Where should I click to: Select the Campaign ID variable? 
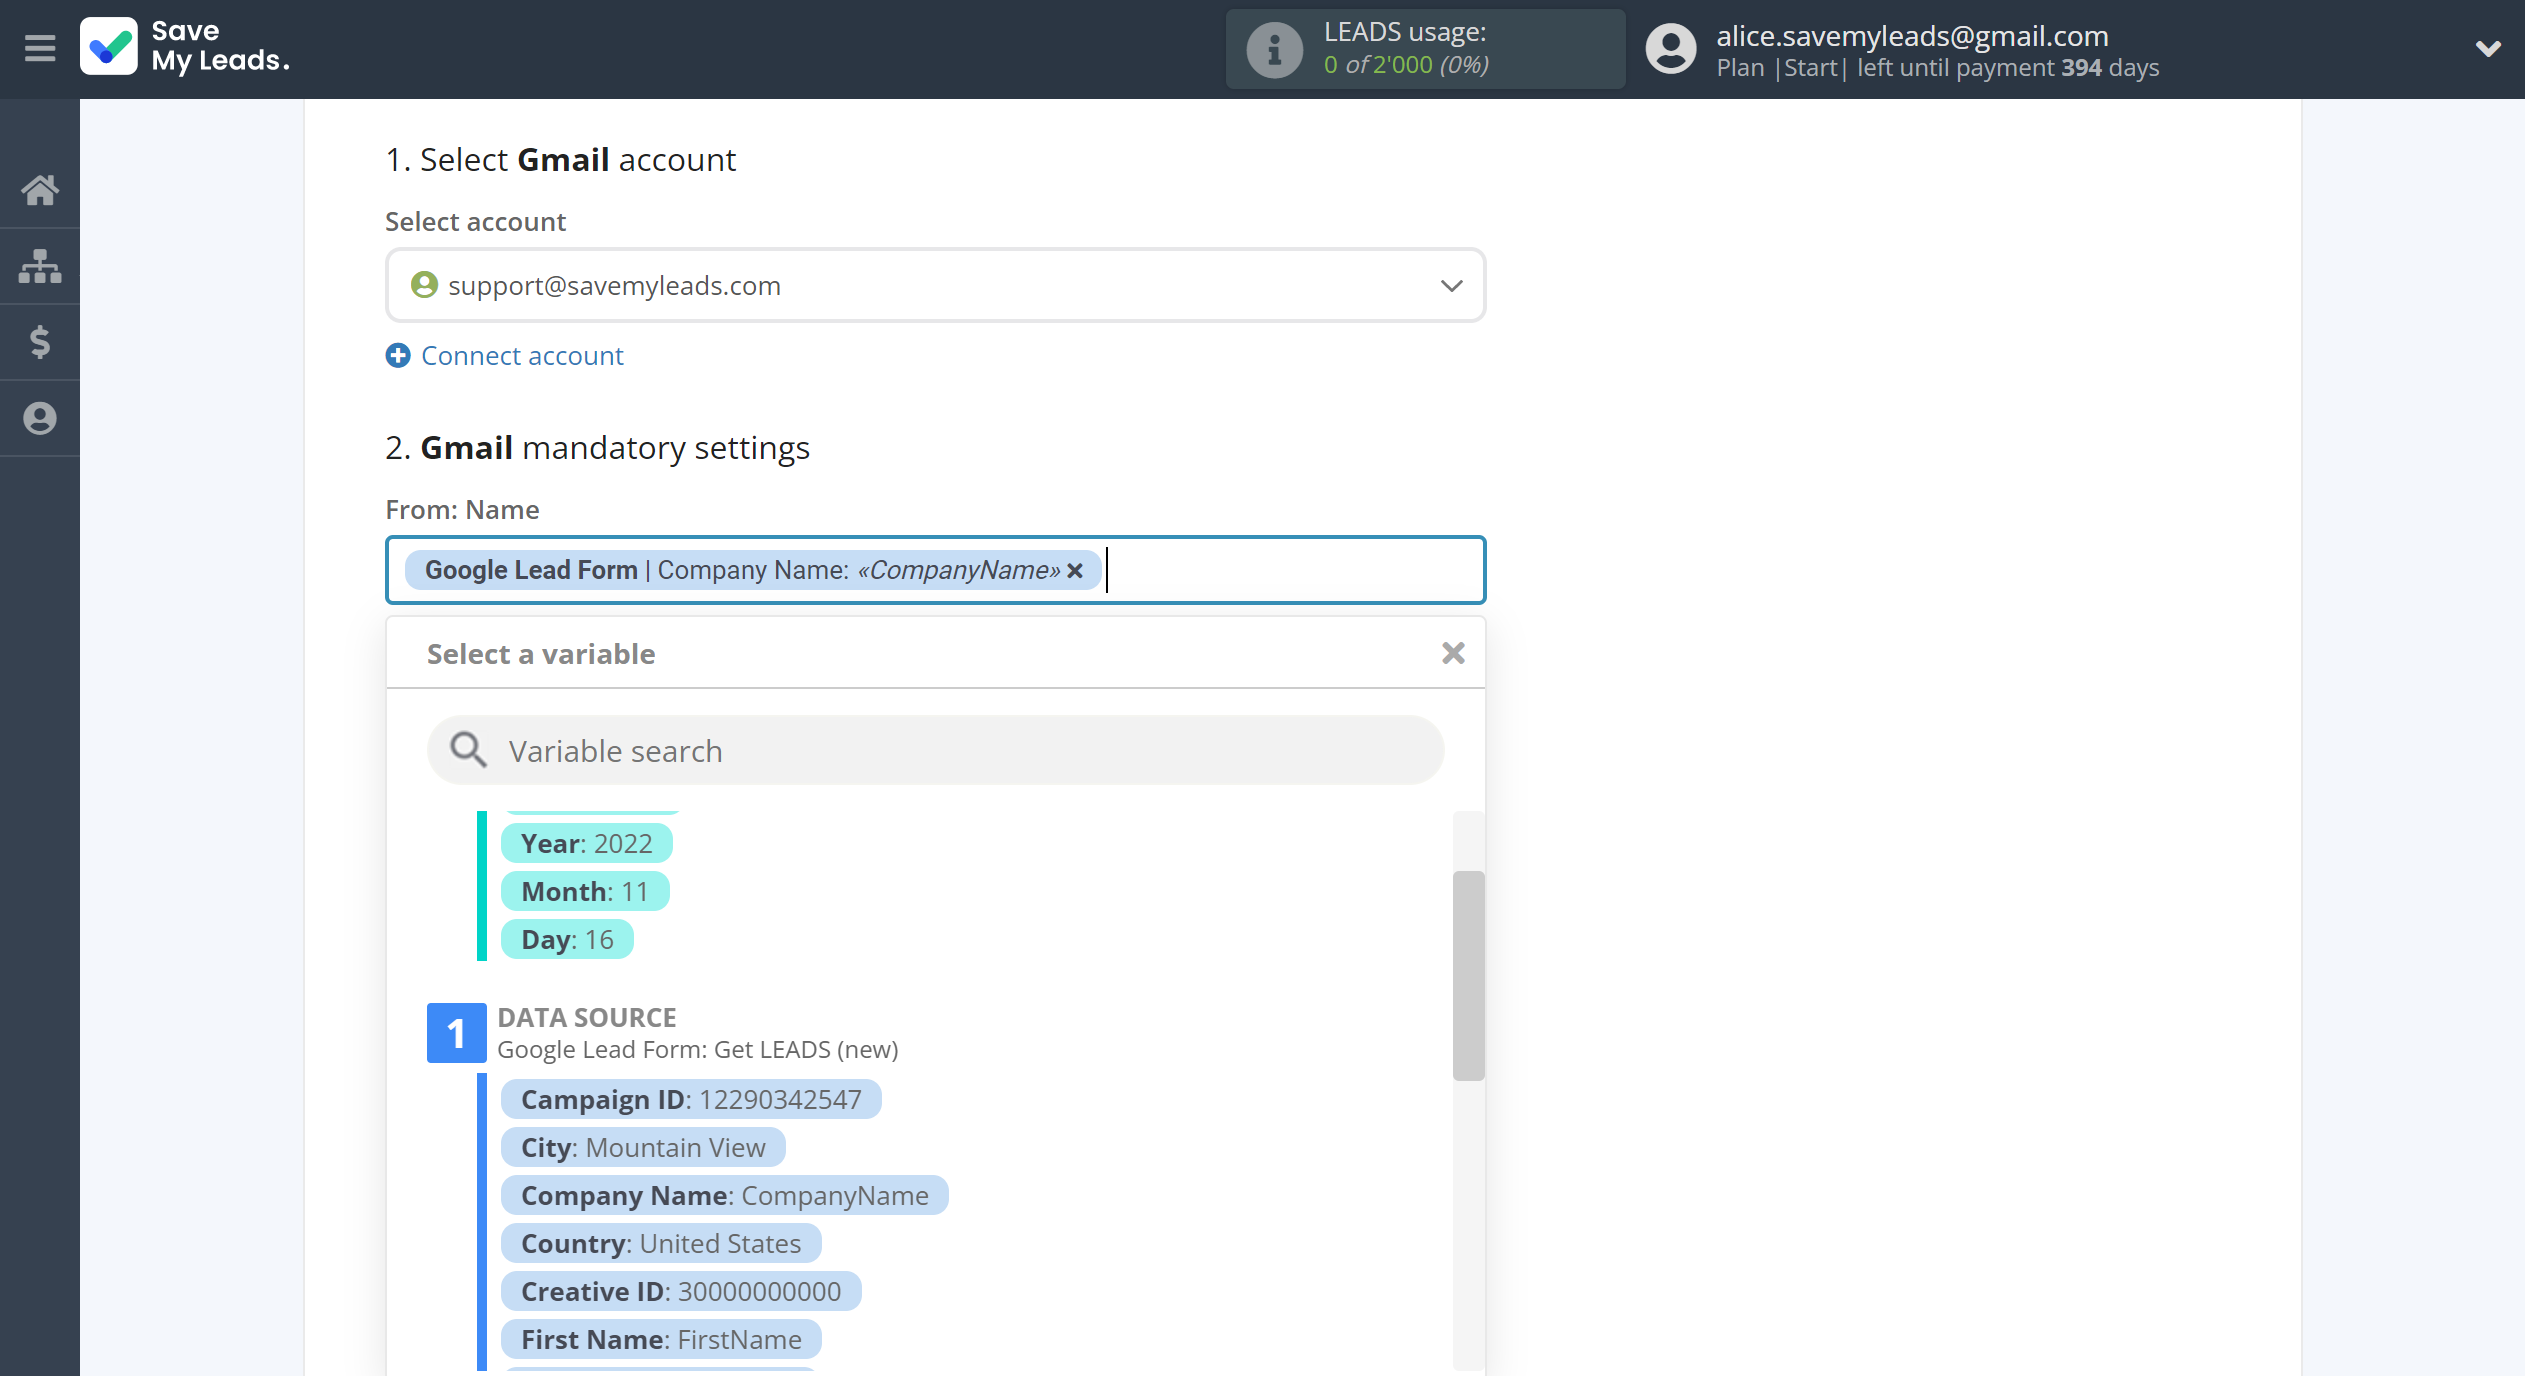pos(691,1099)
